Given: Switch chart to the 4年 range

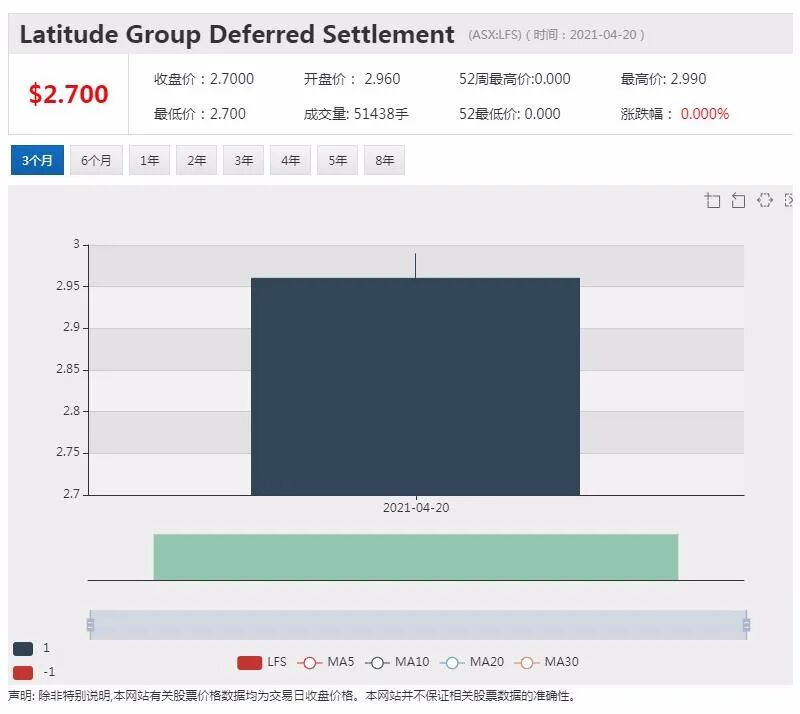Looking at the screenshot, I should (x=290, y=160).
